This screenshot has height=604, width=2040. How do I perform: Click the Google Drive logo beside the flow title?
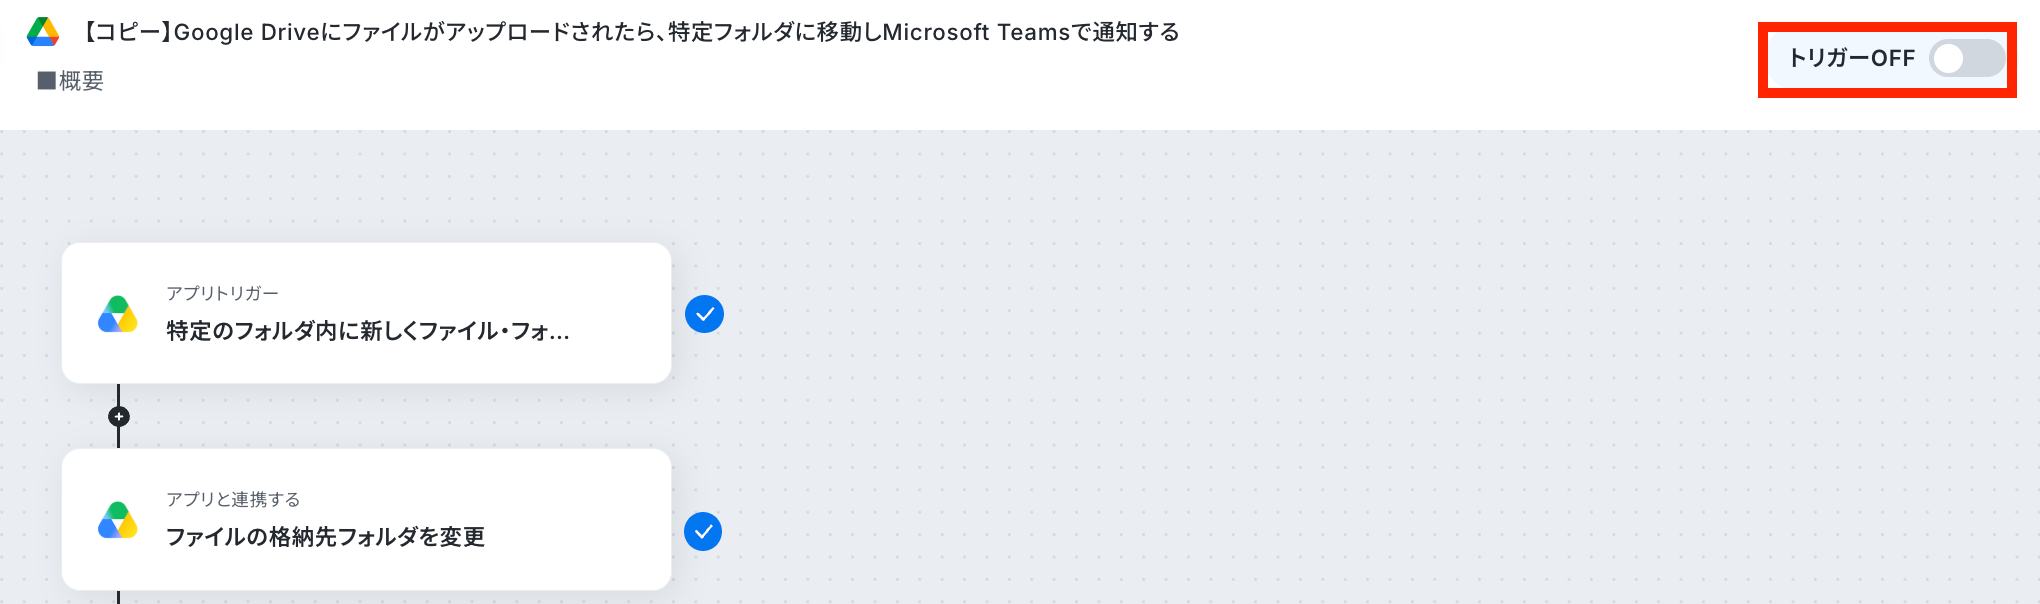[x=43, y=32]
